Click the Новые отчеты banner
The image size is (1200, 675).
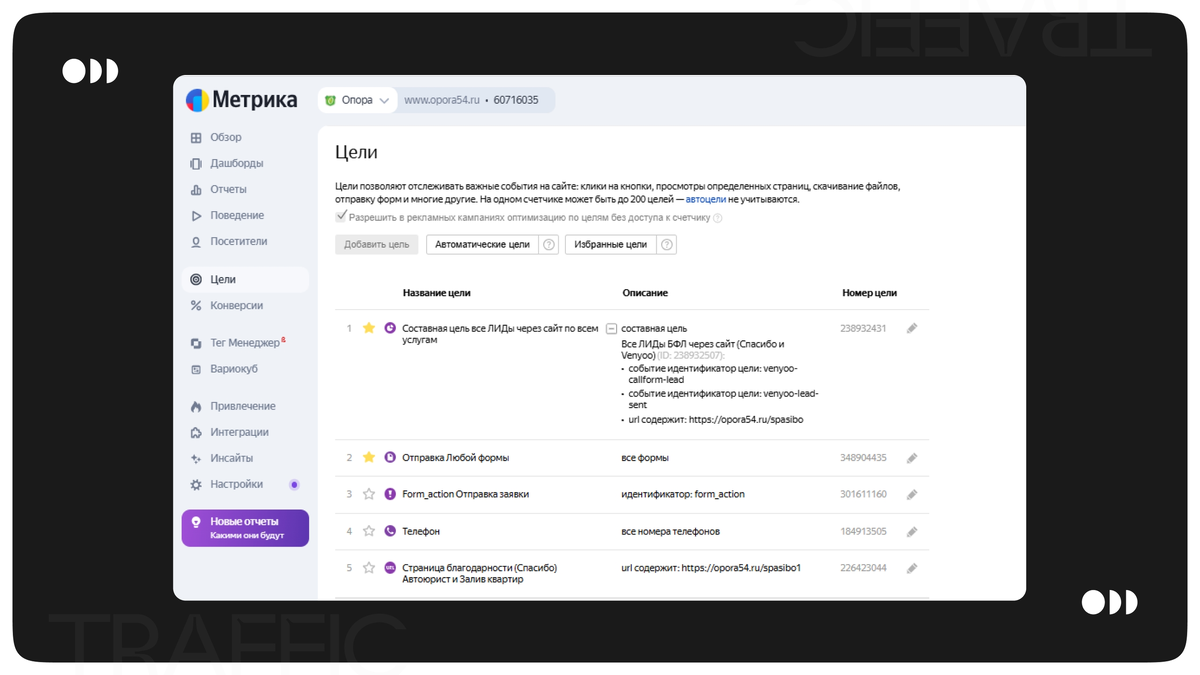[x=245, y=528]
